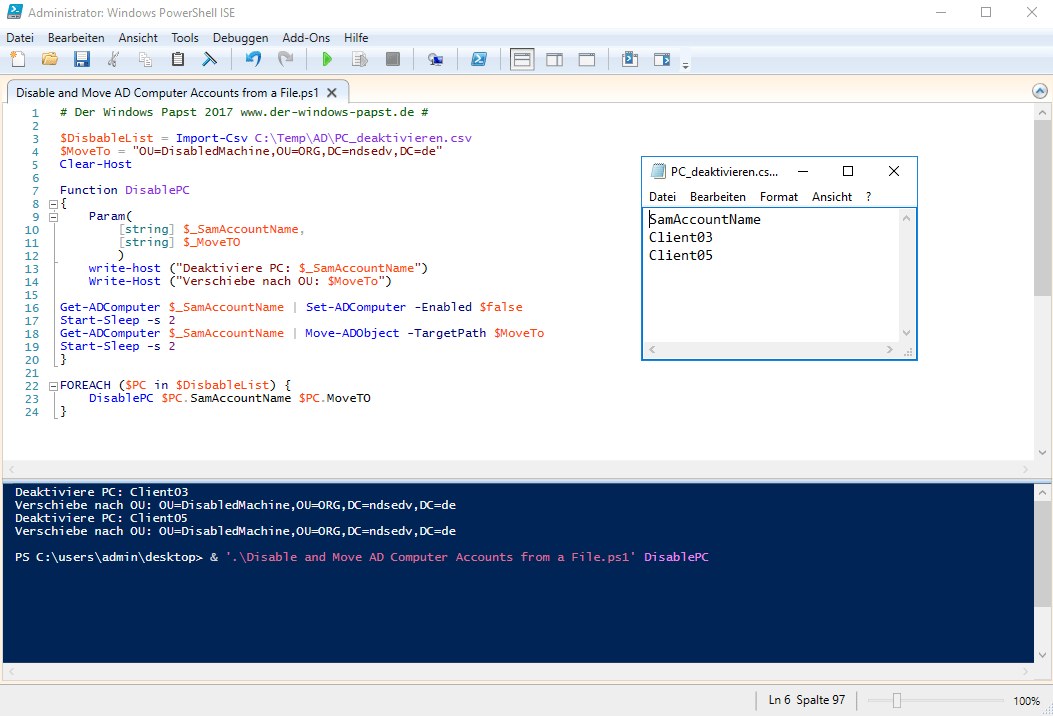Click the Run Selection icon

359,60
